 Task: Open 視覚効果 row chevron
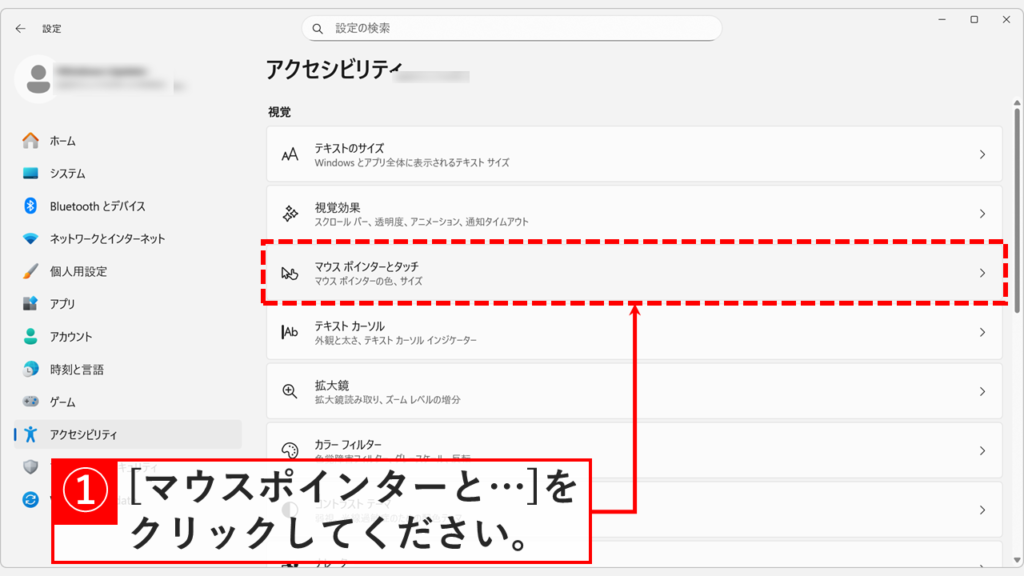(982, 214)
